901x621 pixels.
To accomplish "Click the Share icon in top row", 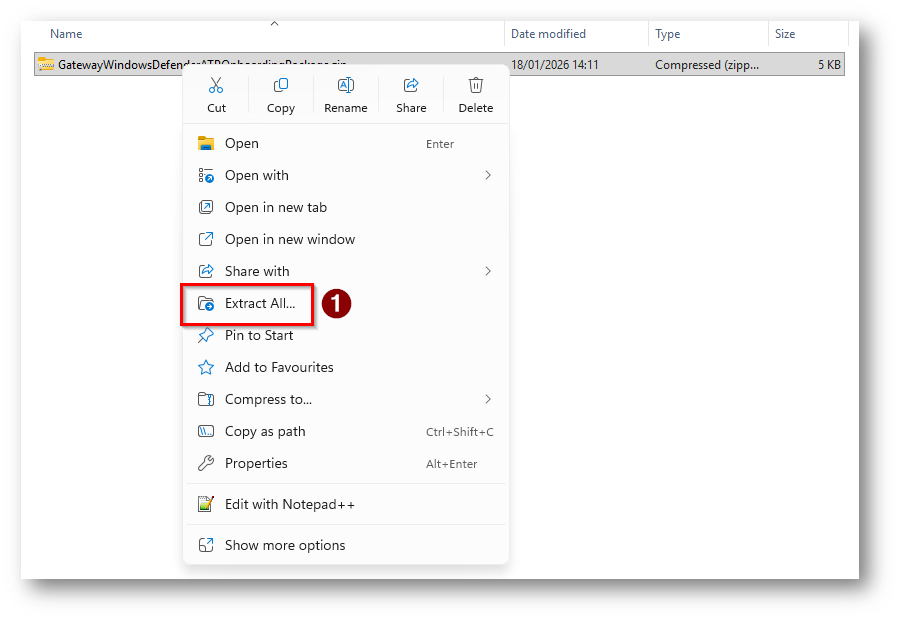I will point(410,86).
